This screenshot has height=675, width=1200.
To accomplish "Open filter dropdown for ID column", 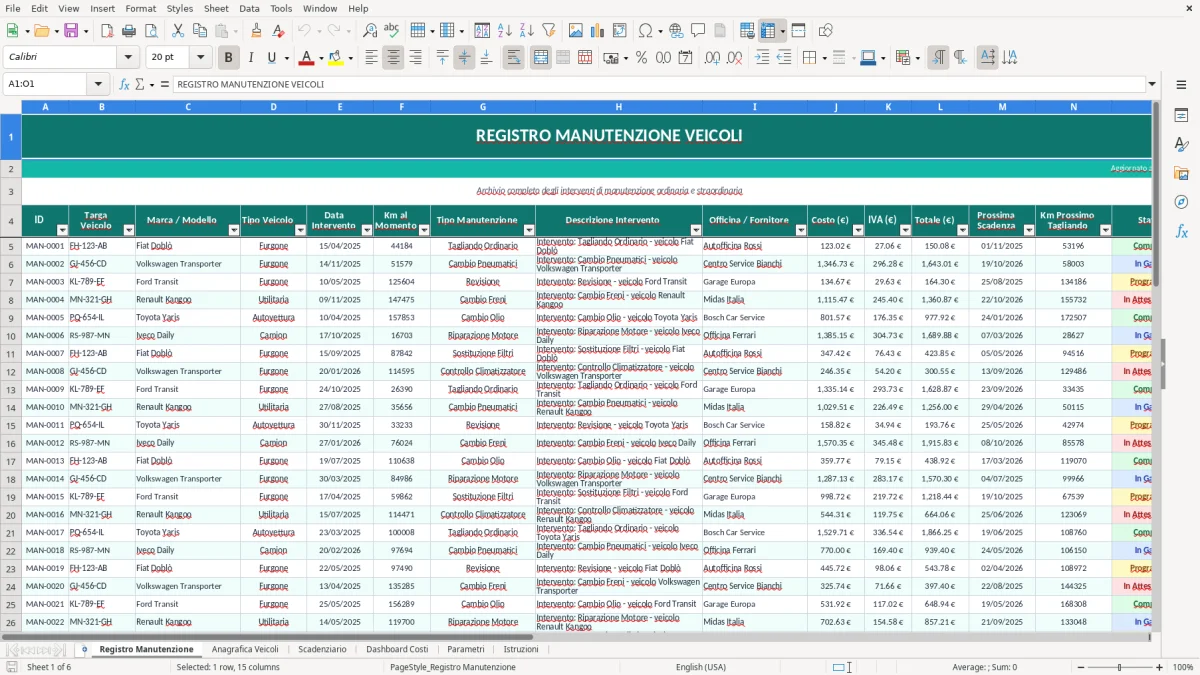I will pos(62,230).
